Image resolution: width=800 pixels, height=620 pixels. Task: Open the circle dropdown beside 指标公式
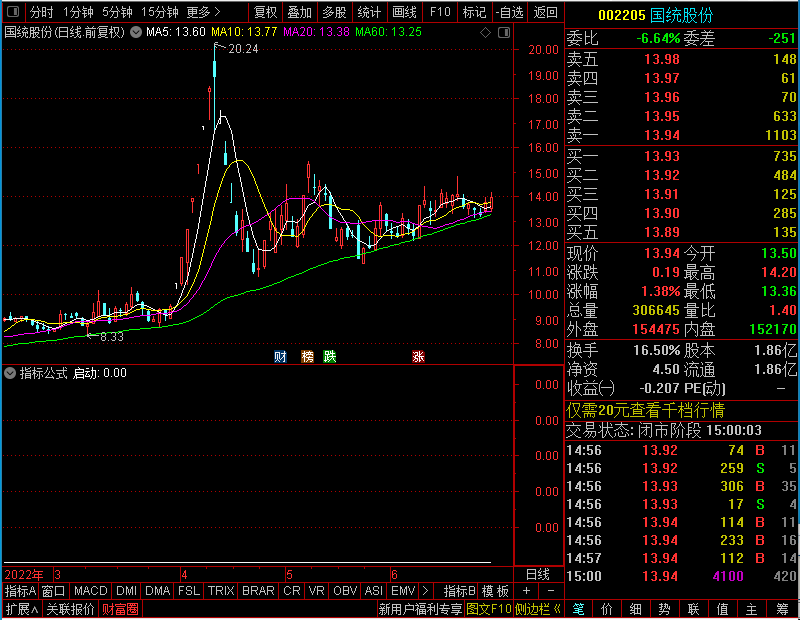(10, 373)
